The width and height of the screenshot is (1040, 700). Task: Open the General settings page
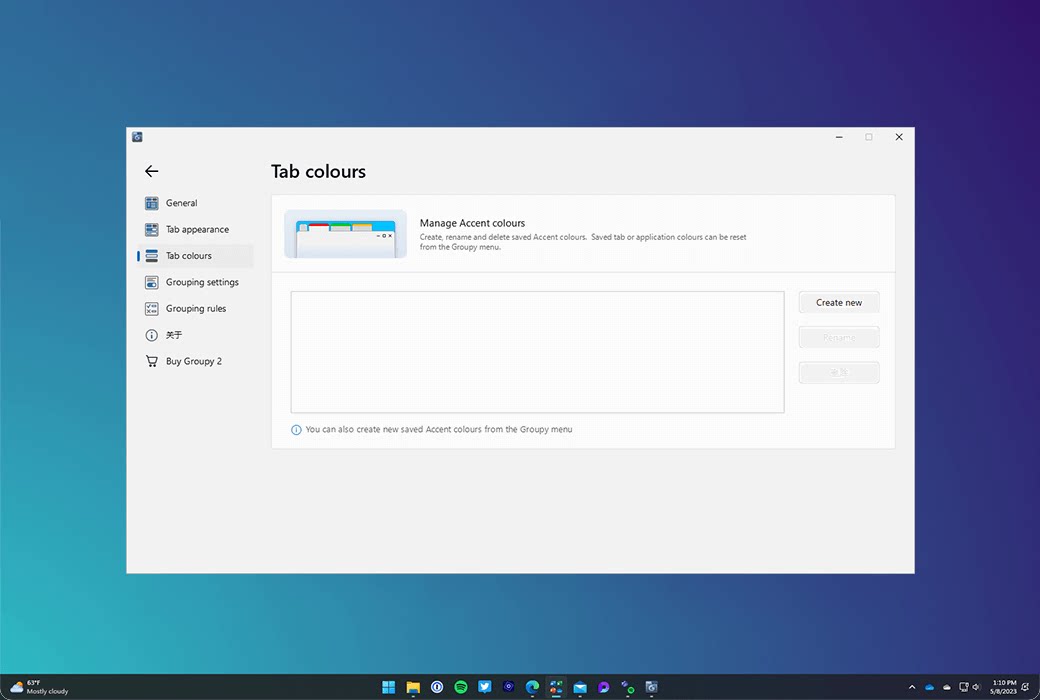coord(181,203)
